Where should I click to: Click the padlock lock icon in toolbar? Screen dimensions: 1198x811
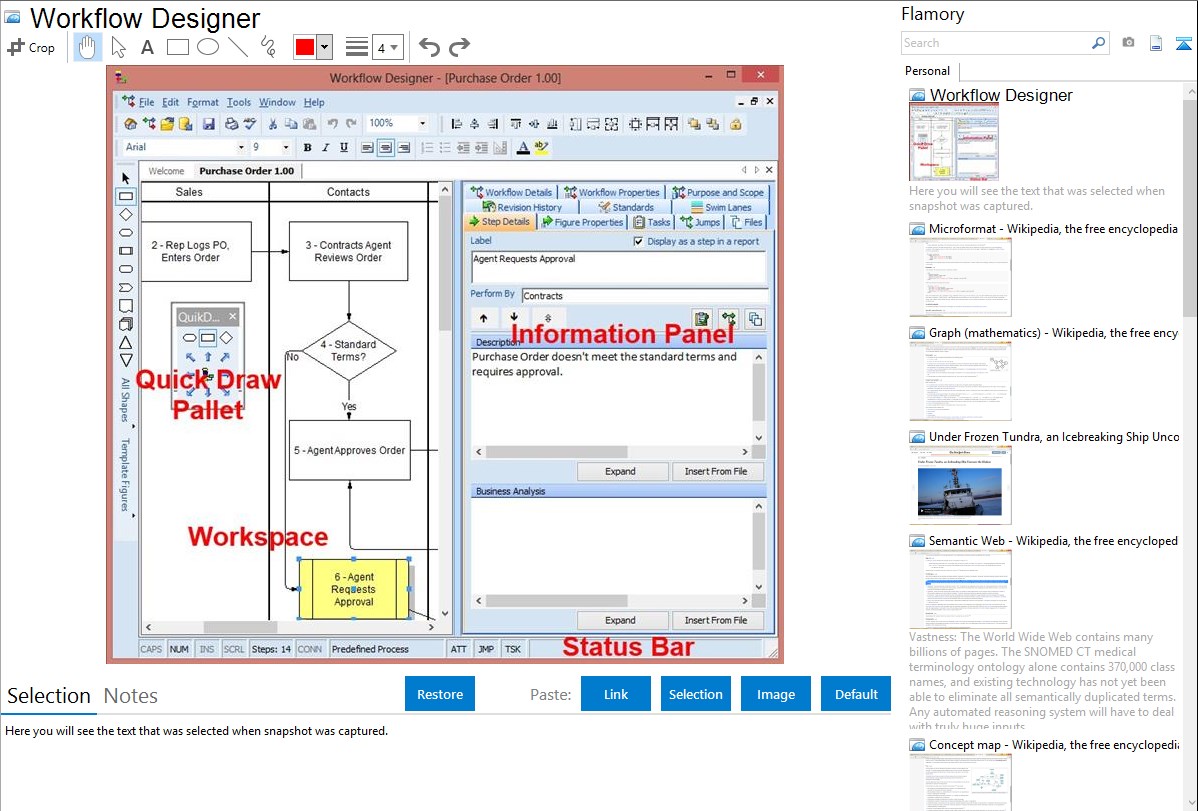point(735,124)
